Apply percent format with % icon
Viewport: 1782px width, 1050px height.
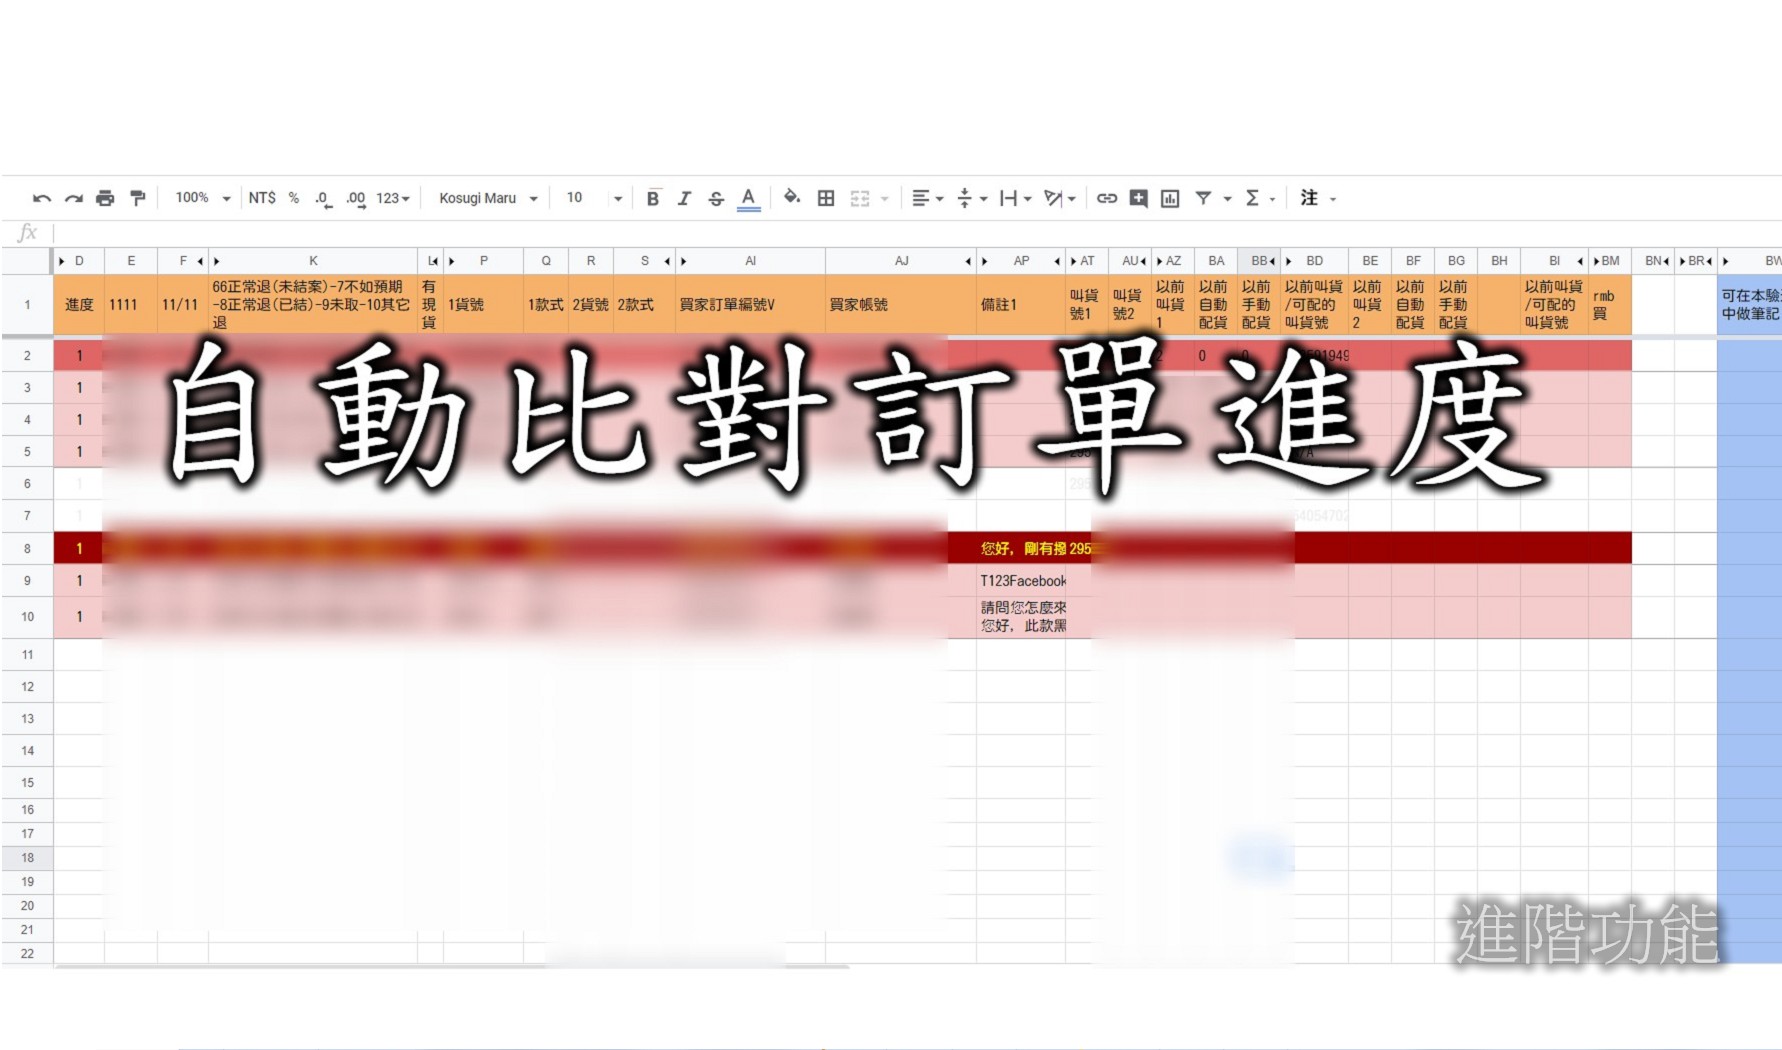[x=291, y=198]
